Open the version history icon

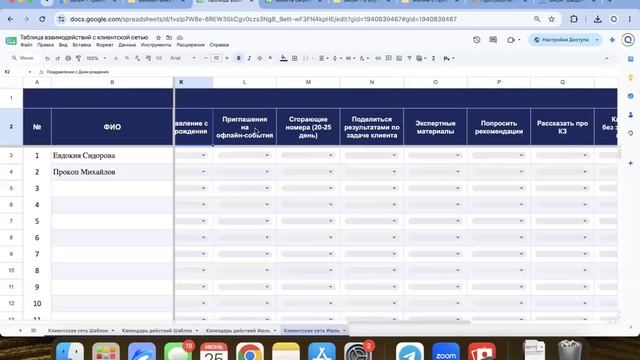point(477,40)
